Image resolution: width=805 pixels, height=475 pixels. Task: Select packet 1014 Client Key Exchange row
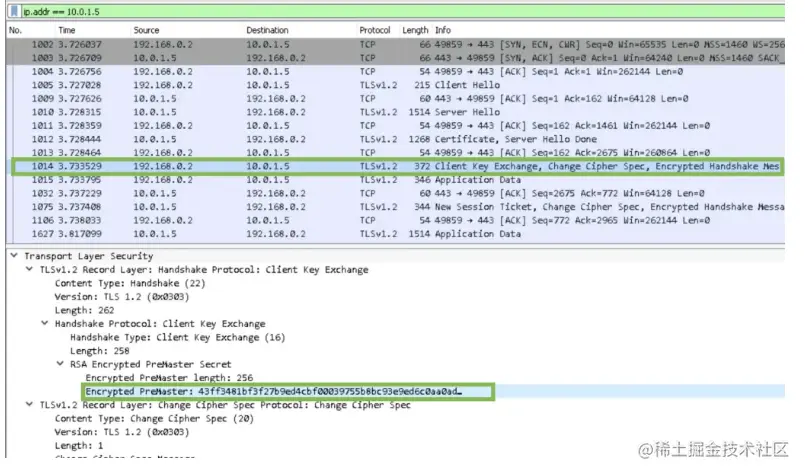(x=397, y=166)
